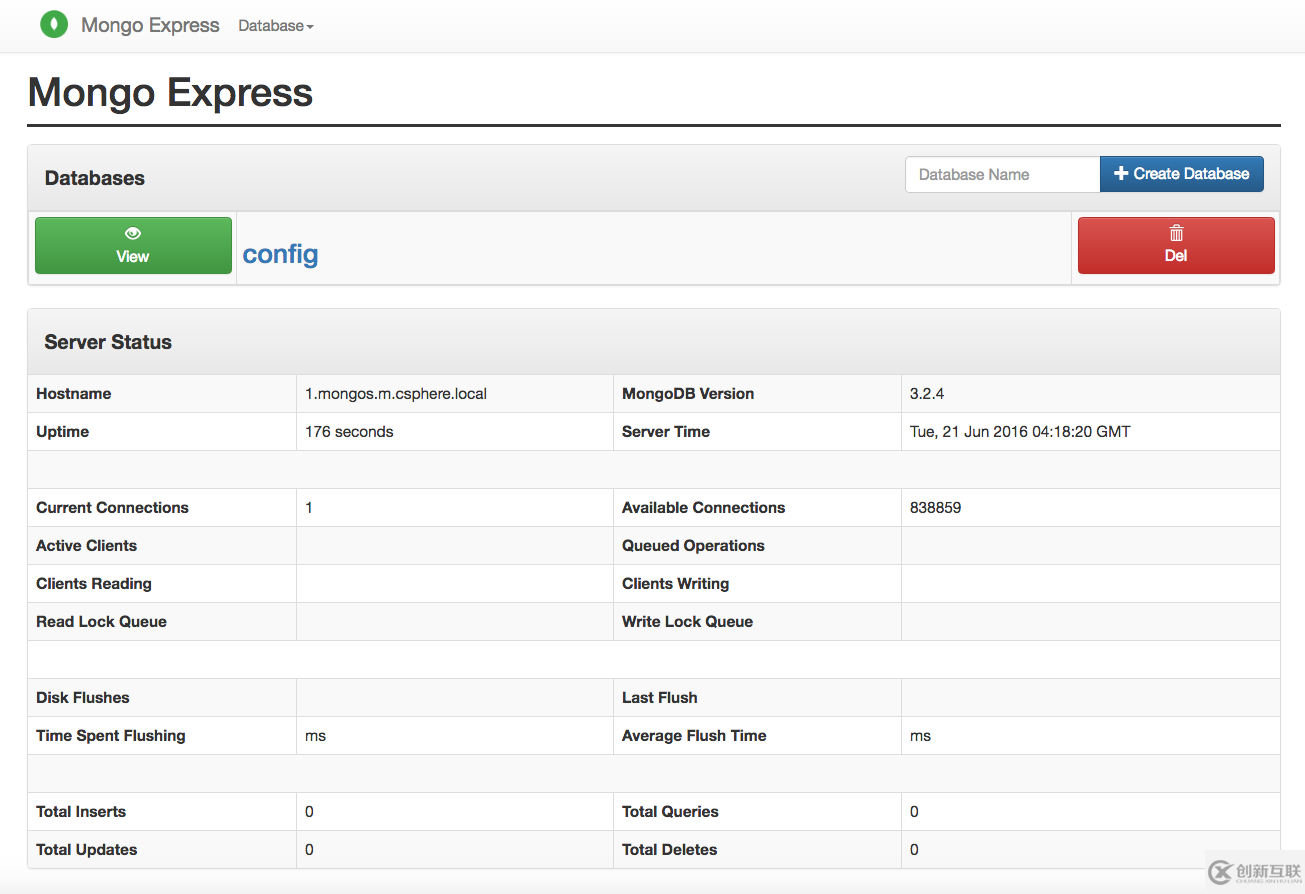The height and width of the screenshot is (894, 1305).
Task: Click the Server Status panel heading
Action: point(108,342)
